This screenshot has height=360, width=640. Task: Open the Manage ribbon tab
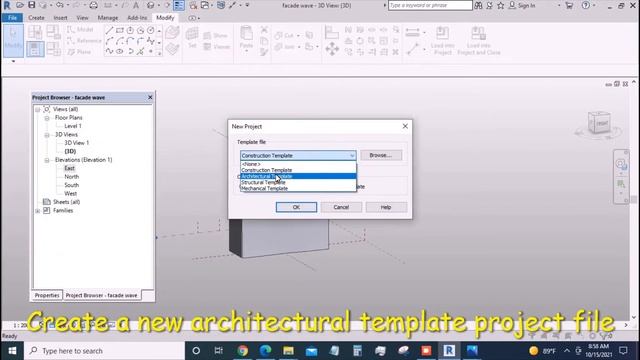[x=108, y=18]
